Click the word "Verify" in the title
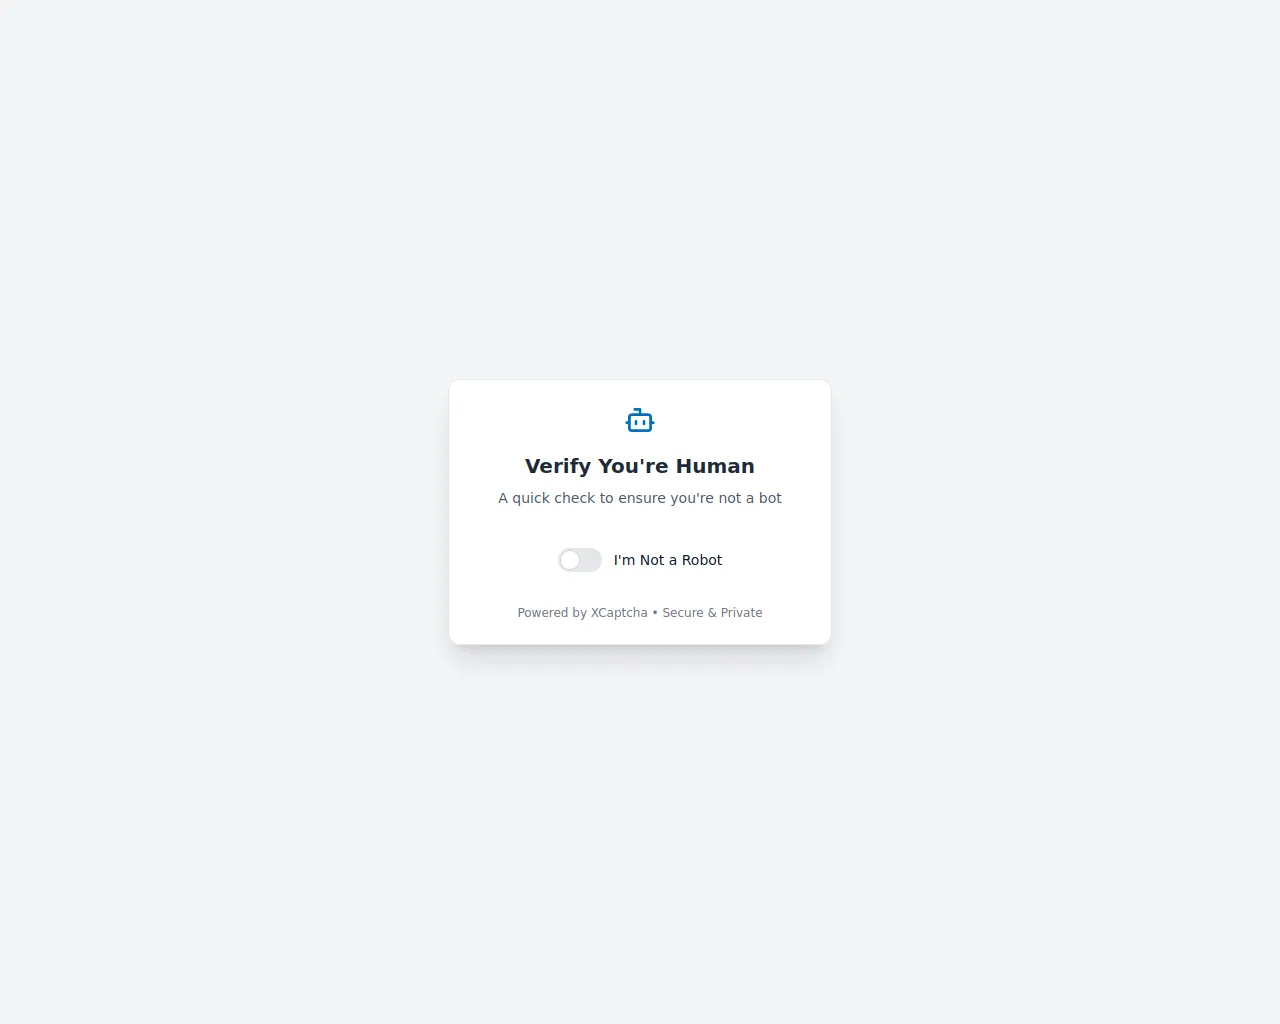Image resolution: width=1280 pixels, height=1024 pixels. pyautogui.click(x=558, y=467)
